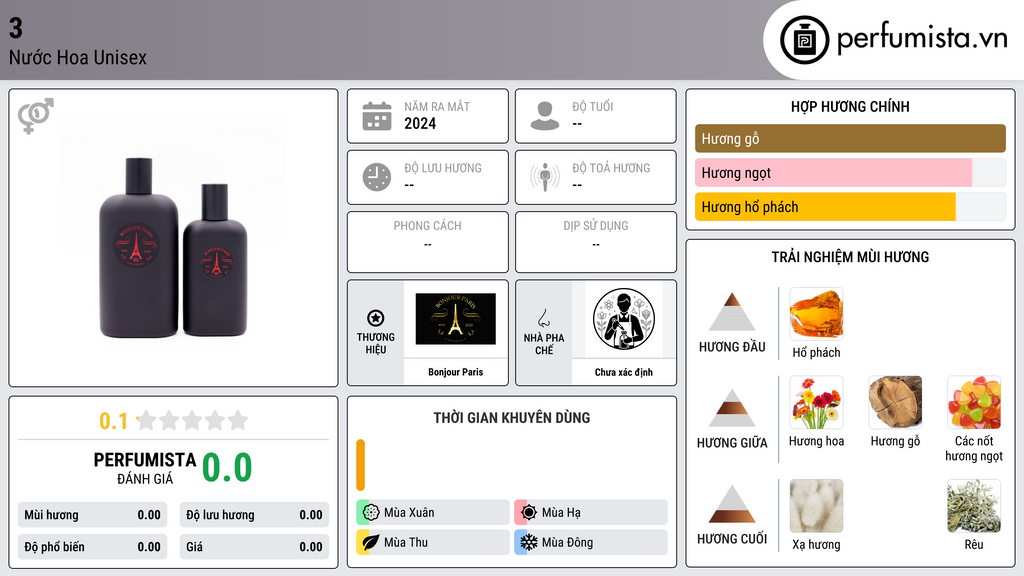Click the nose icon above Nhà pha chế
Image resolution: width=1024 pixels, height=576 pixels.
[543, 318]
